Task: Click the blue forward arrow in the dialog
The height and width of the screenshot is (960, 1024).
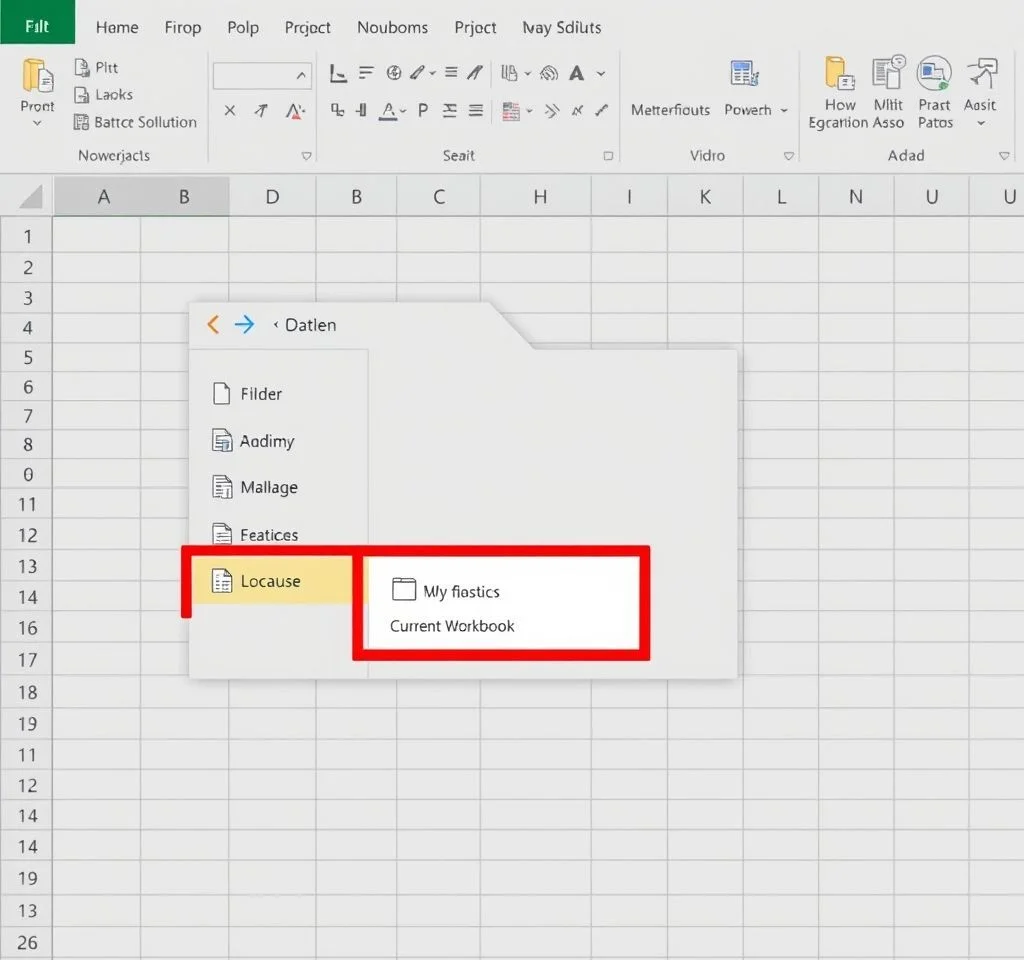Action: coord(244,324)
